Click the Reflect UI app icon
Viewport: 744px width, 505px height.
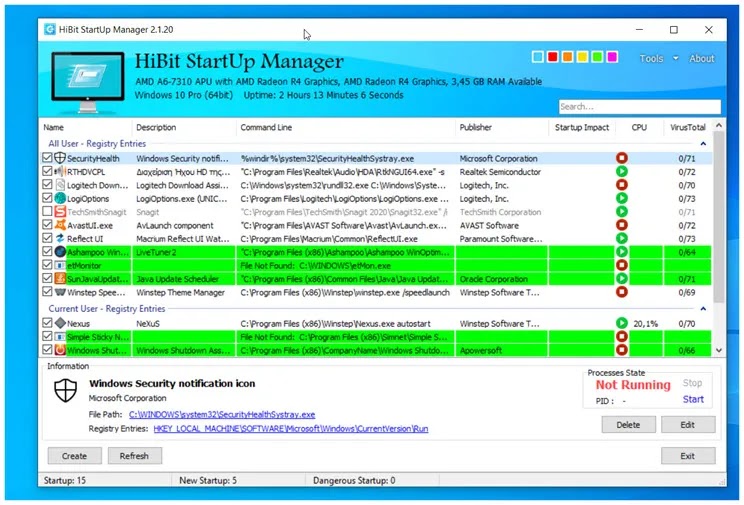60,238
